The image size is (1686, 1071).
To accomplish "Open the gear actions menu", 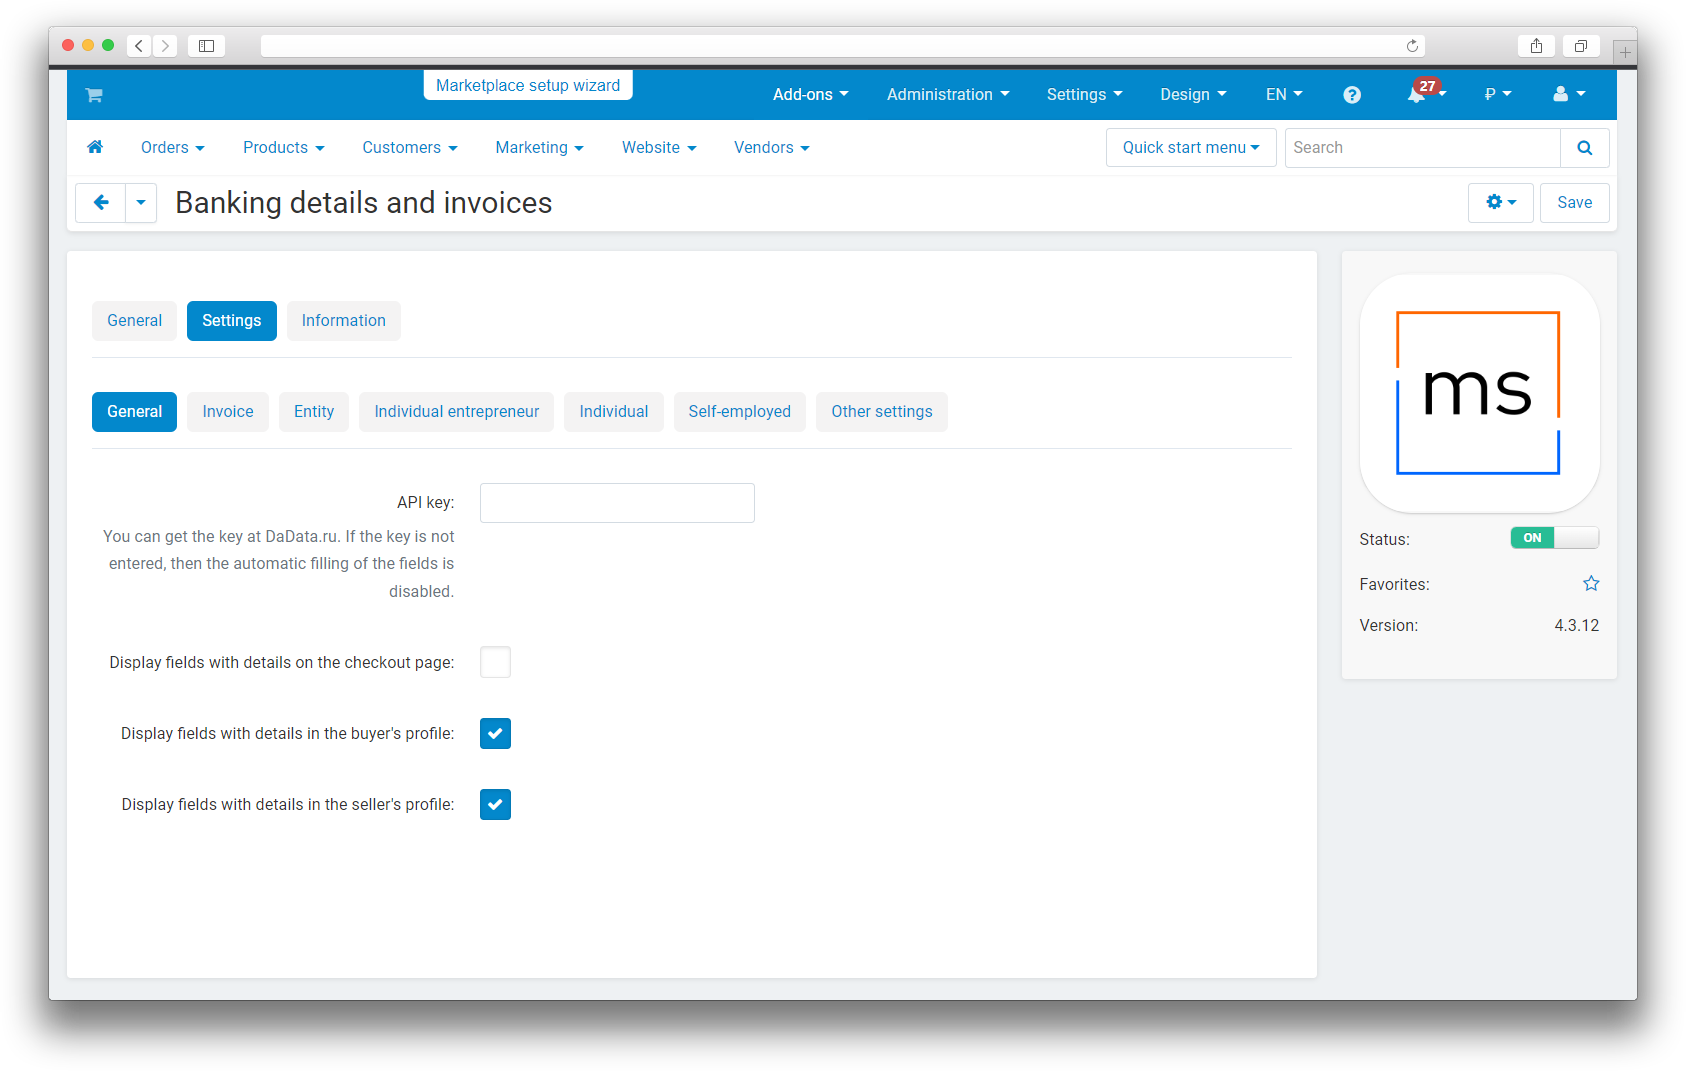I will coord(1500,203).
